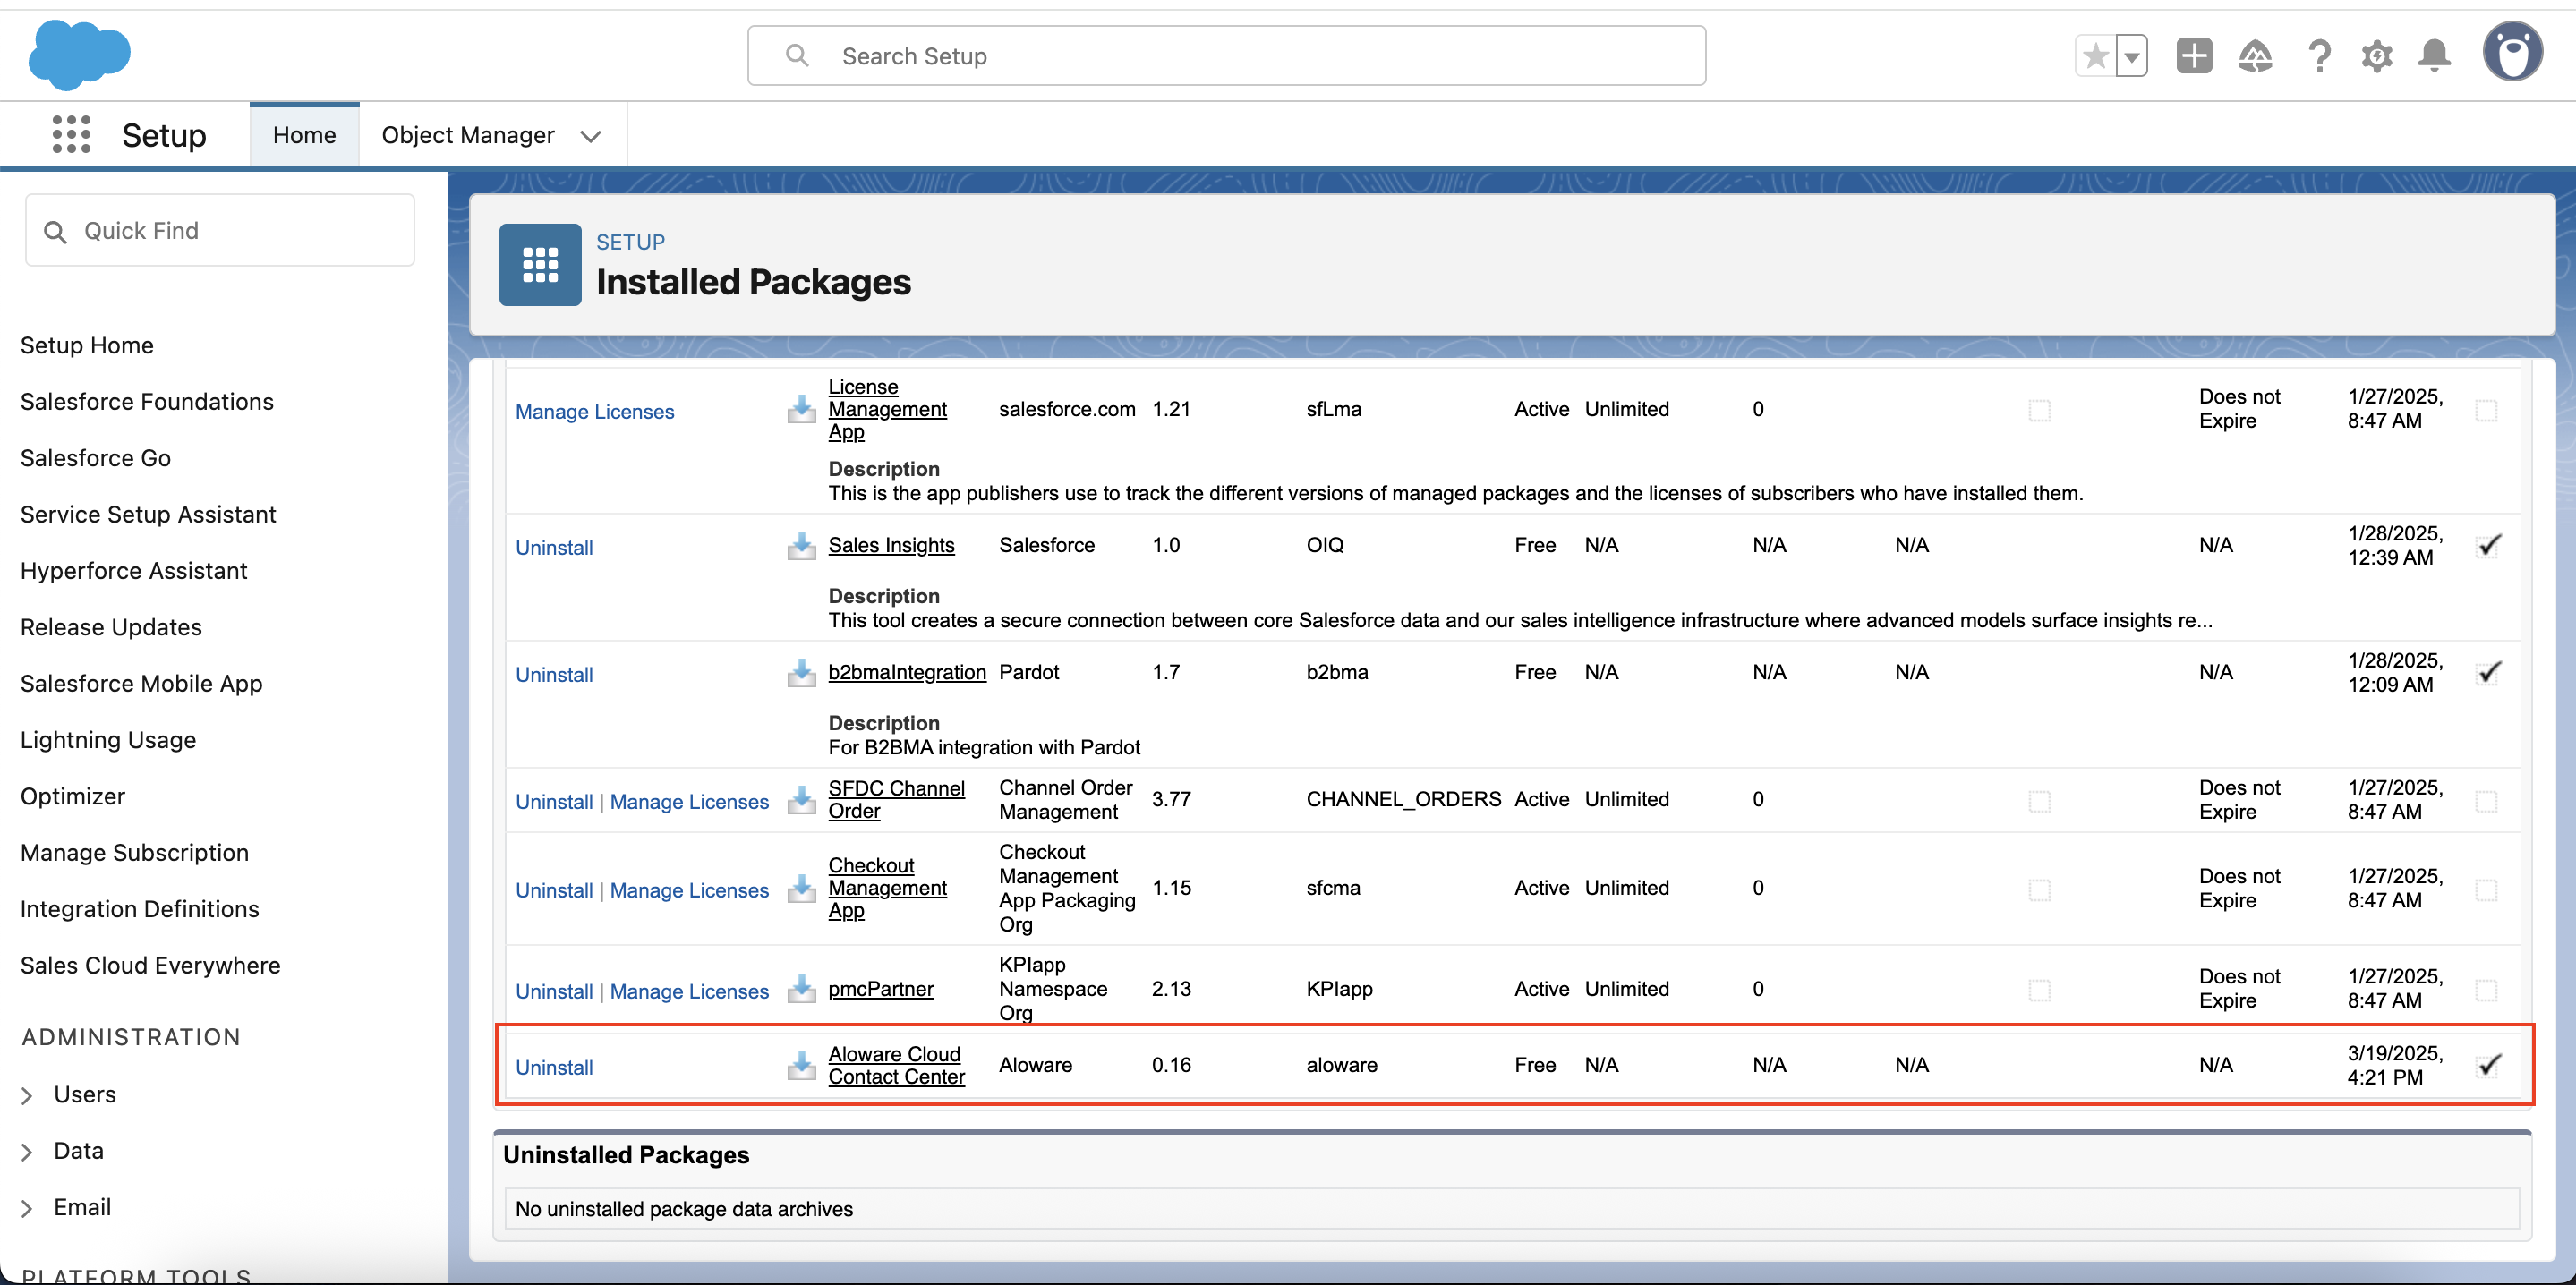Switch to the Home tab

click(304, 135)
